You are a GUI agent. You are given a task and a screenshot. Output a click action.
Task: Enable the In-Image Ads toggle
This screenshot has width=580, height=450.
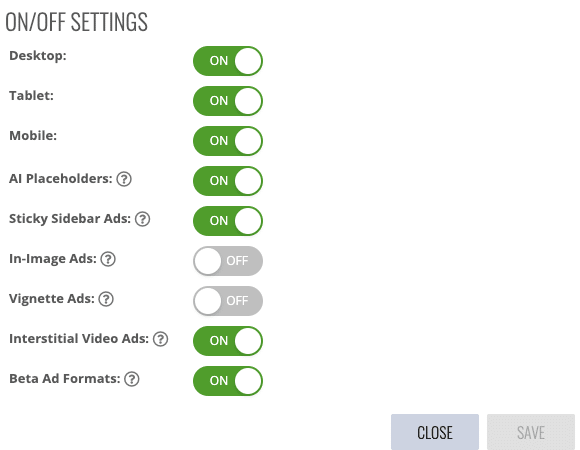click(228, 261)
